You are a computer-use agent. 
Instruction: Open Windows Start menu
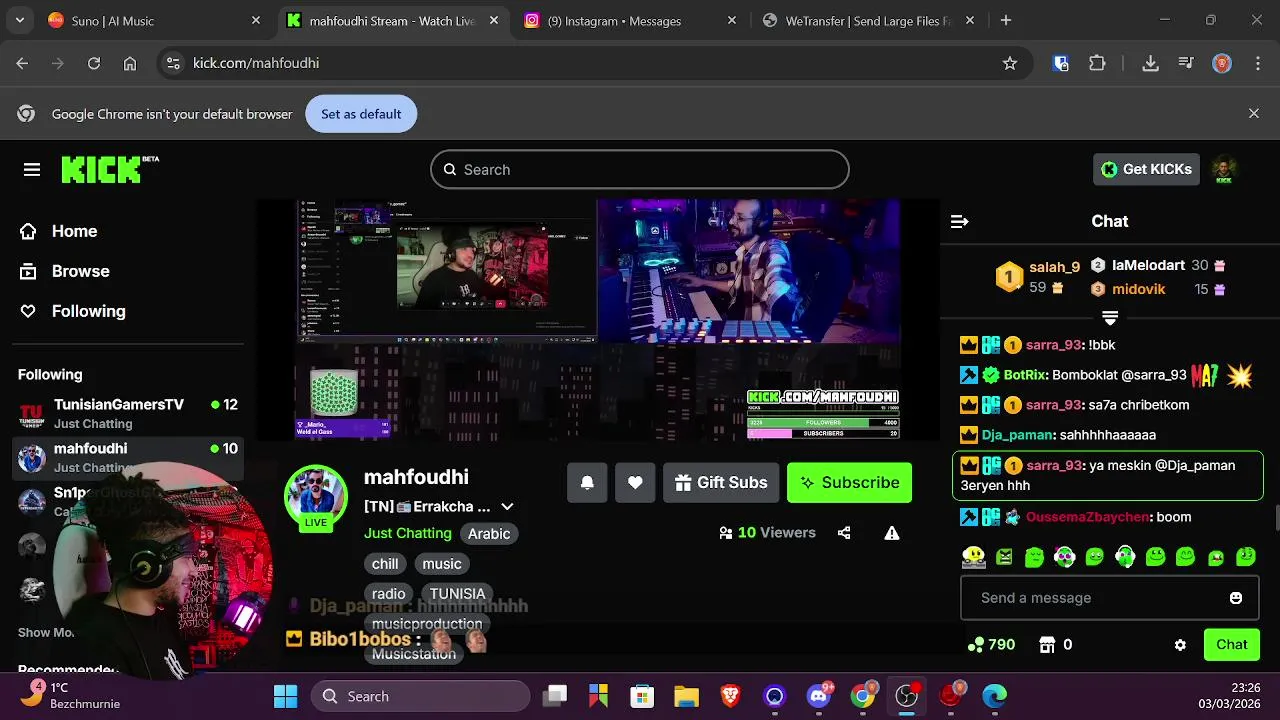(286, 696)
